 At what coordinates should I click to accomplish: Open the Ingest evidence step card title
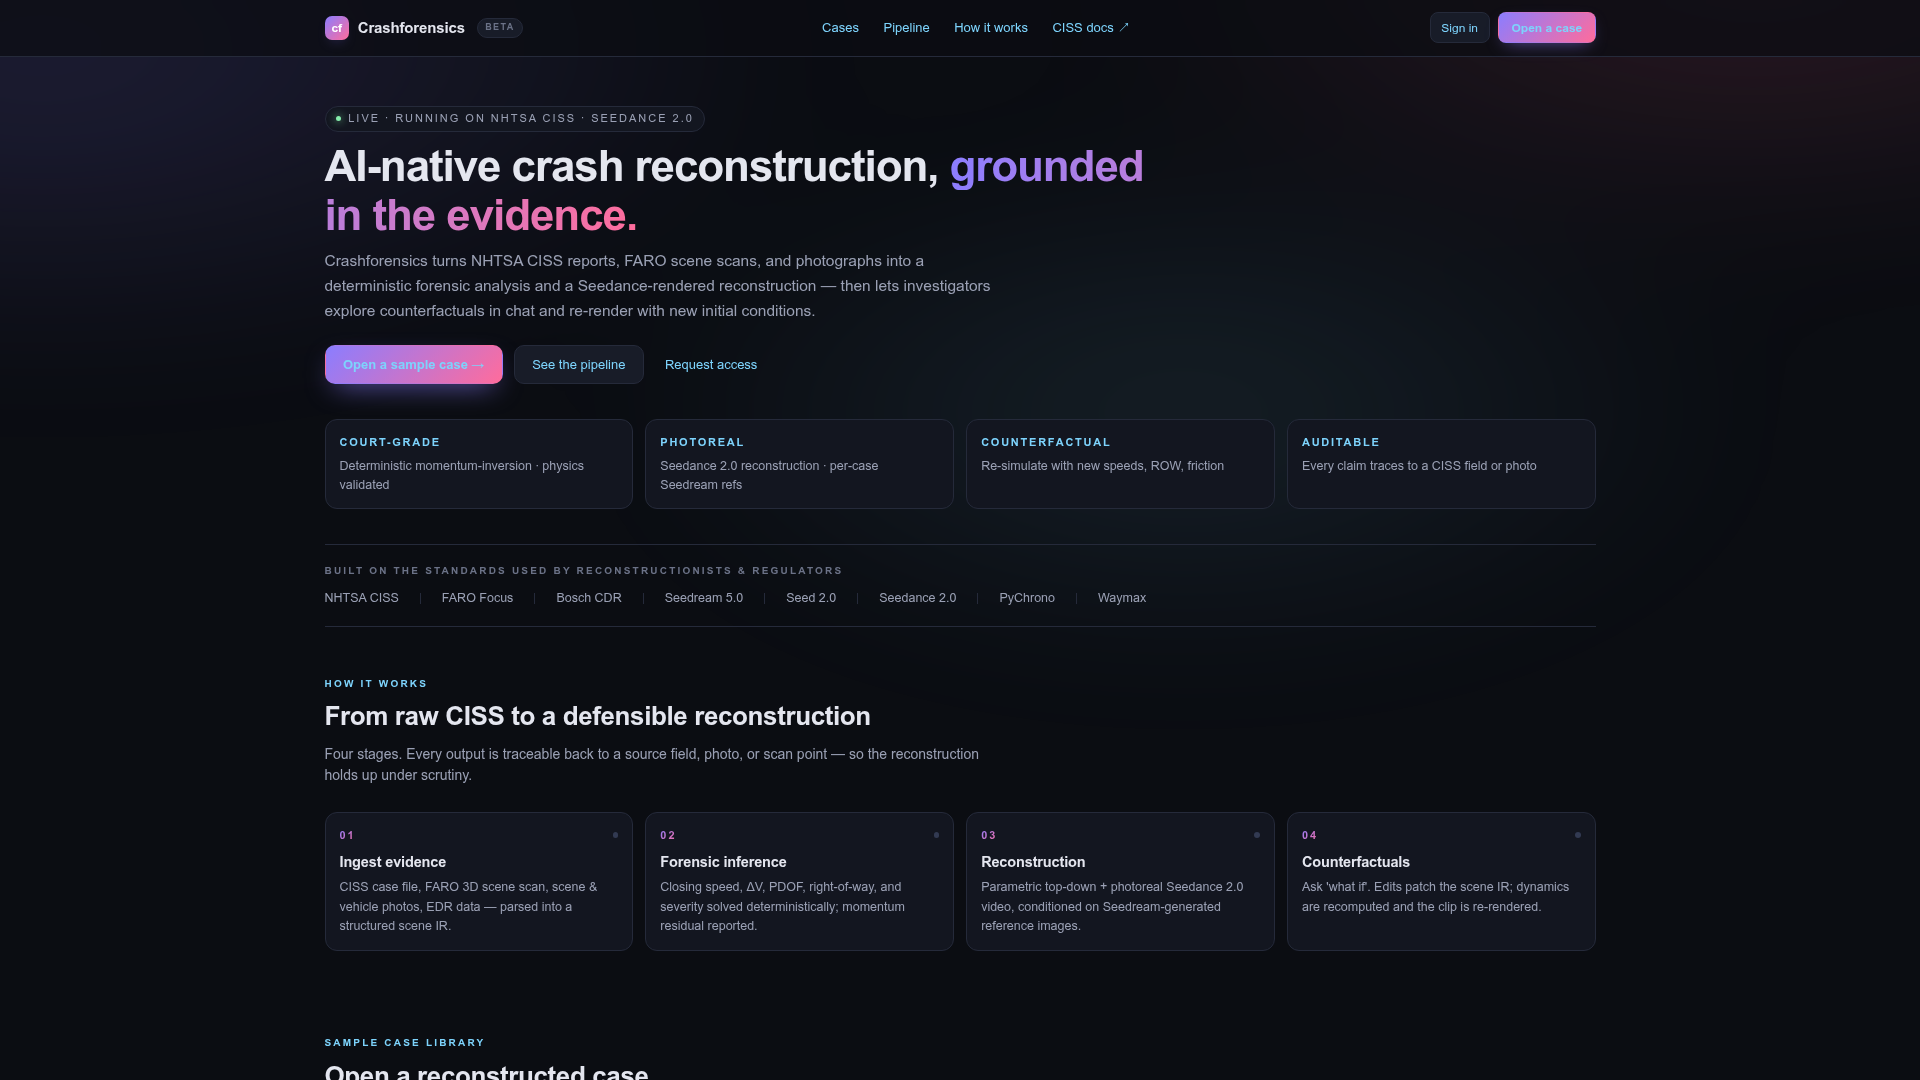392,862
